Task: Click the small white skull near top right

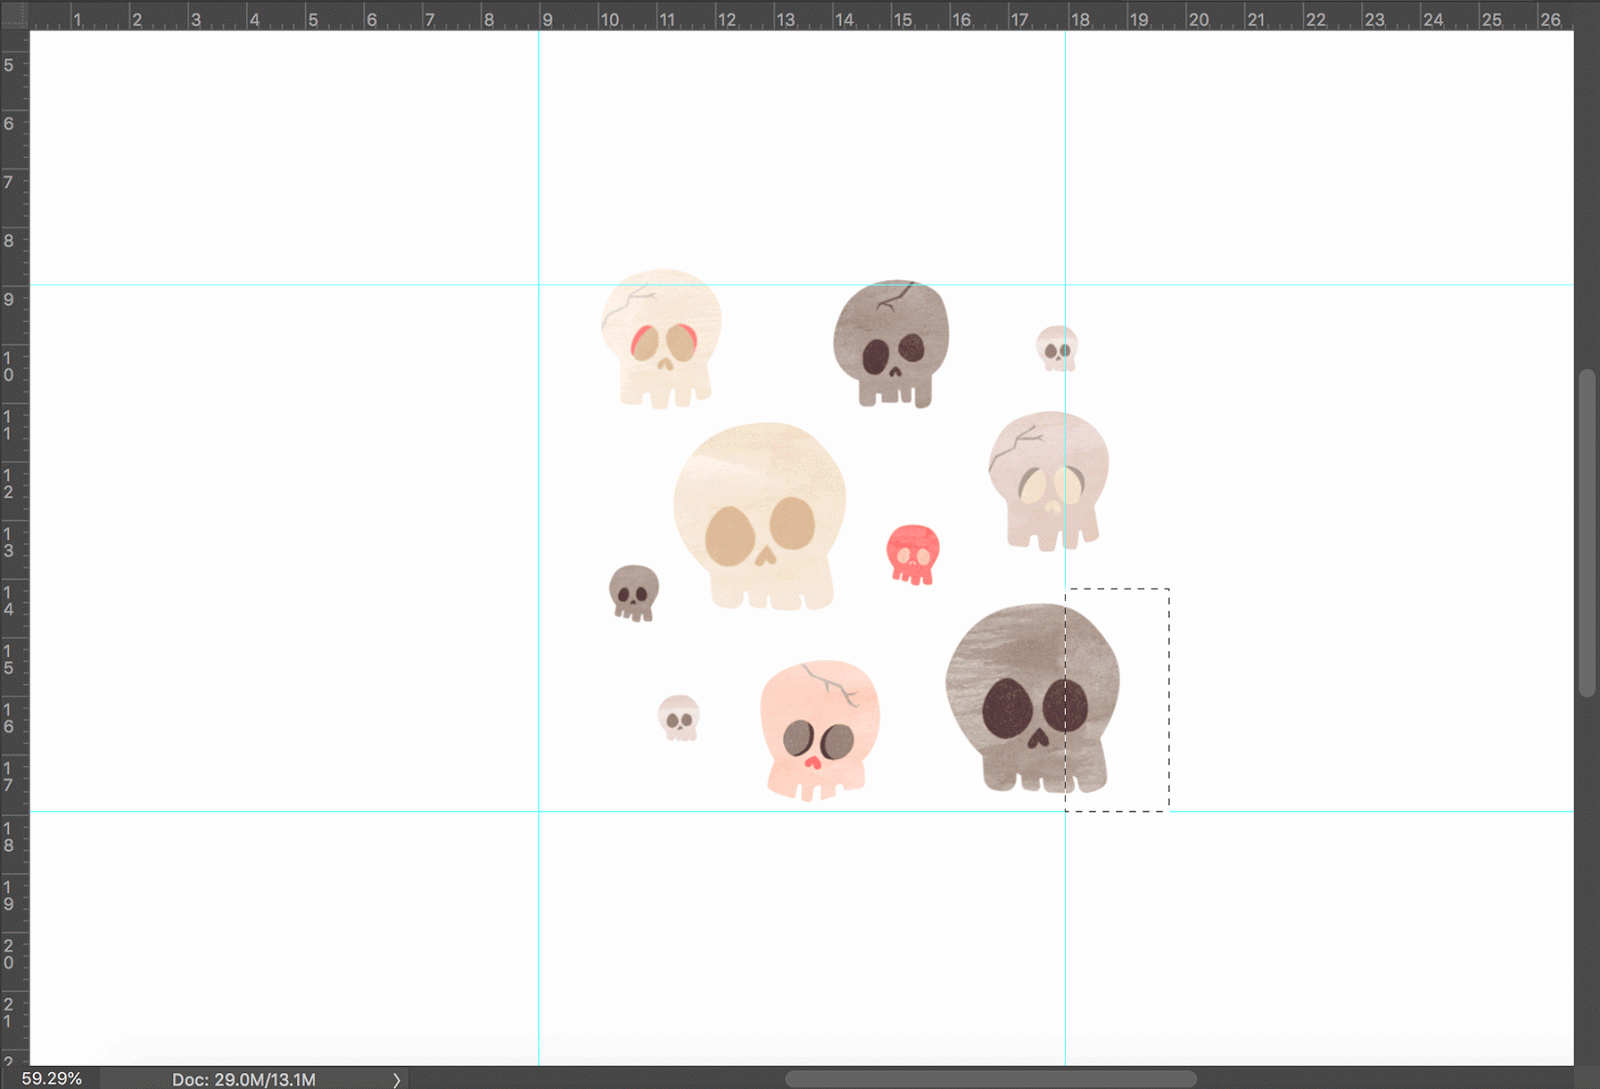Action: click(1057, 350)
